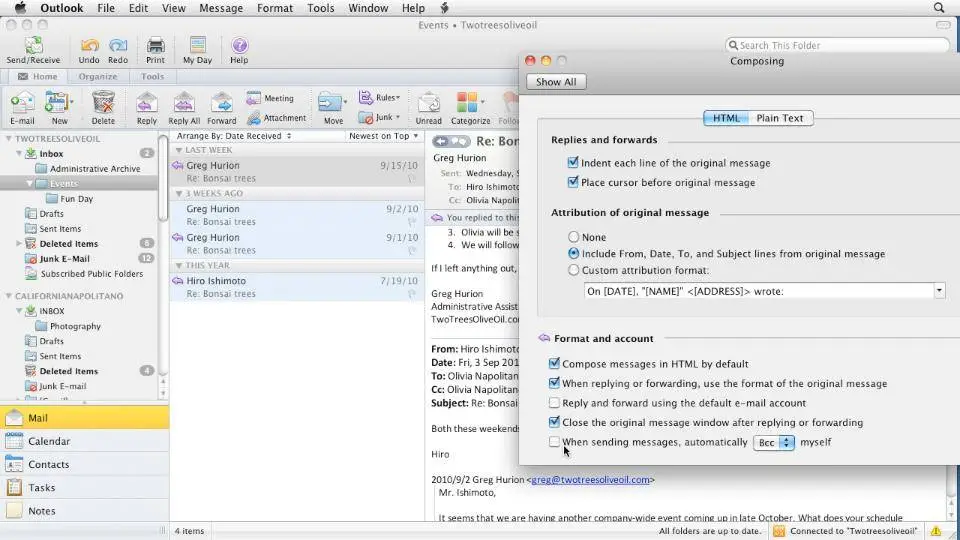Image resolution: width=960 pixels, height=540 pixels.
Task: Expand the Deleted Items folder under Twotreesoliveoil
Action: (x=18, y=243)
